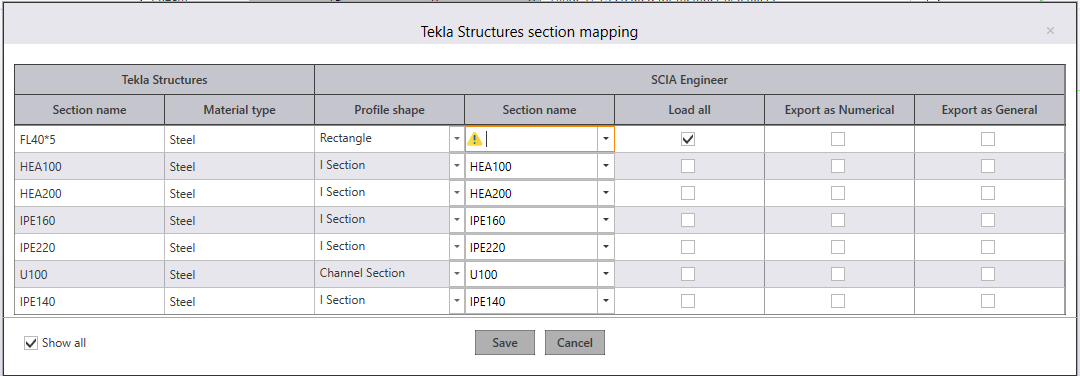Expand SCIA section name dropdown for IPE140
This screenshot has height=376, width=1080.
tap(605, 301)
